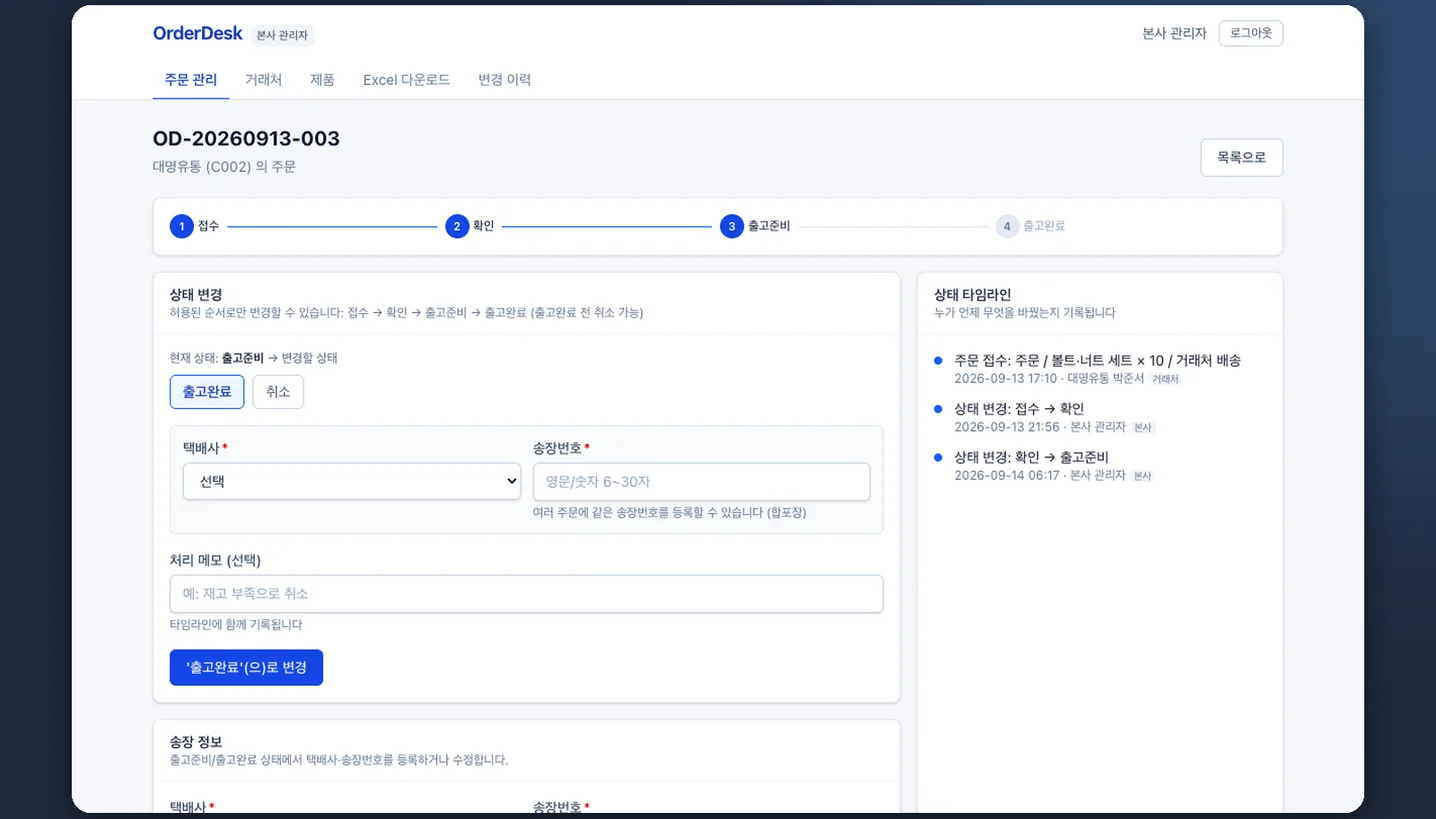Click the 상태 타임라인 heading
Image resolution: width=1436 pixels, height=819 pixels.
tap(972, 294)
